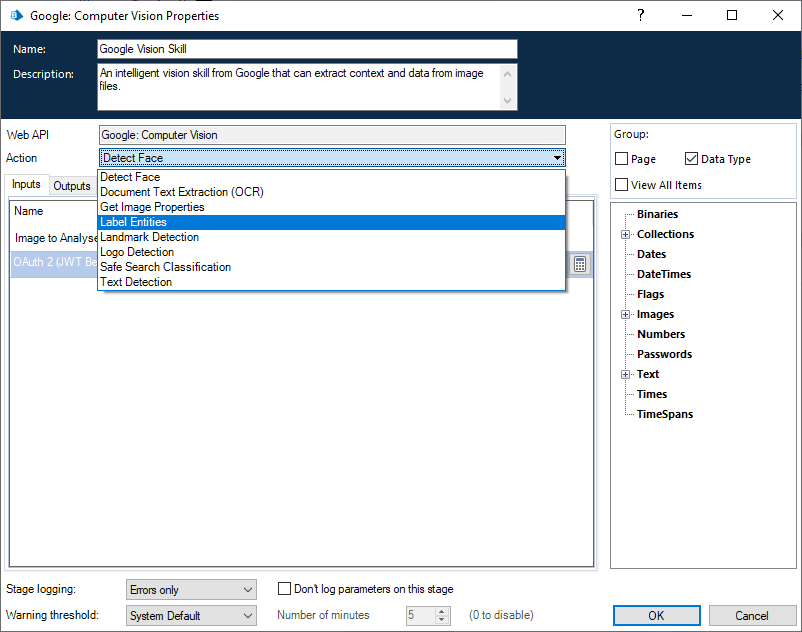Increase the number of minutes stepper
Screen dimensions: 802x632
[442, 611]
